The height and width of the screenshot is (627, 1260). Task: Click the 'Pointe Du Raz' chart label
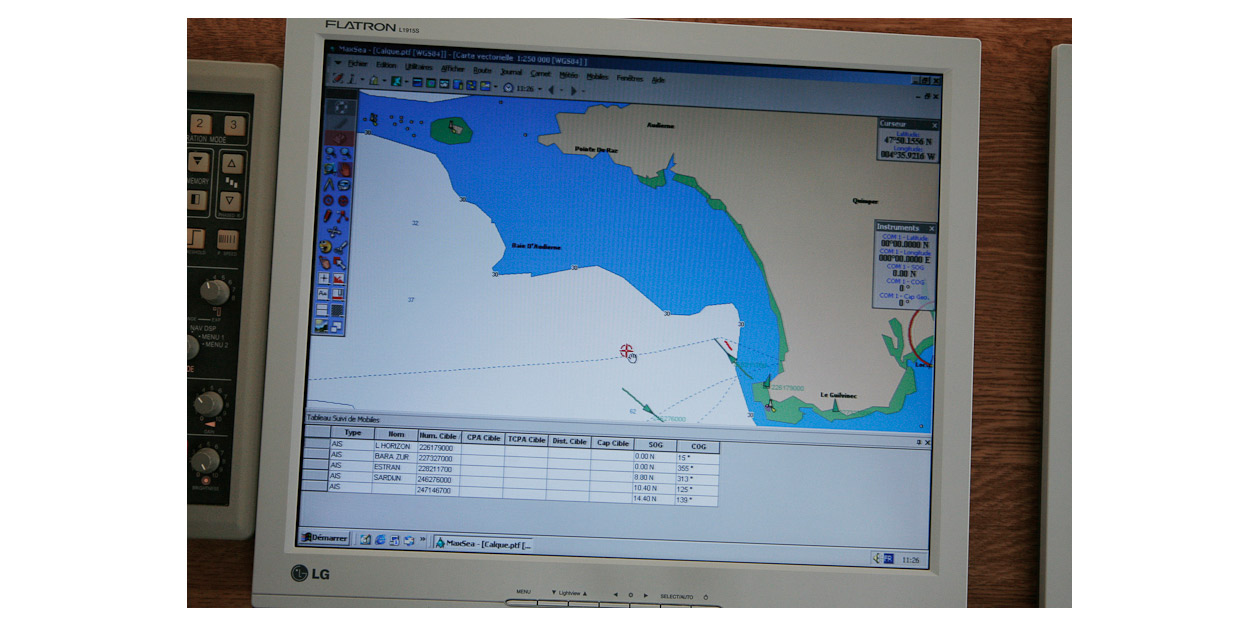tap(596, 149)
